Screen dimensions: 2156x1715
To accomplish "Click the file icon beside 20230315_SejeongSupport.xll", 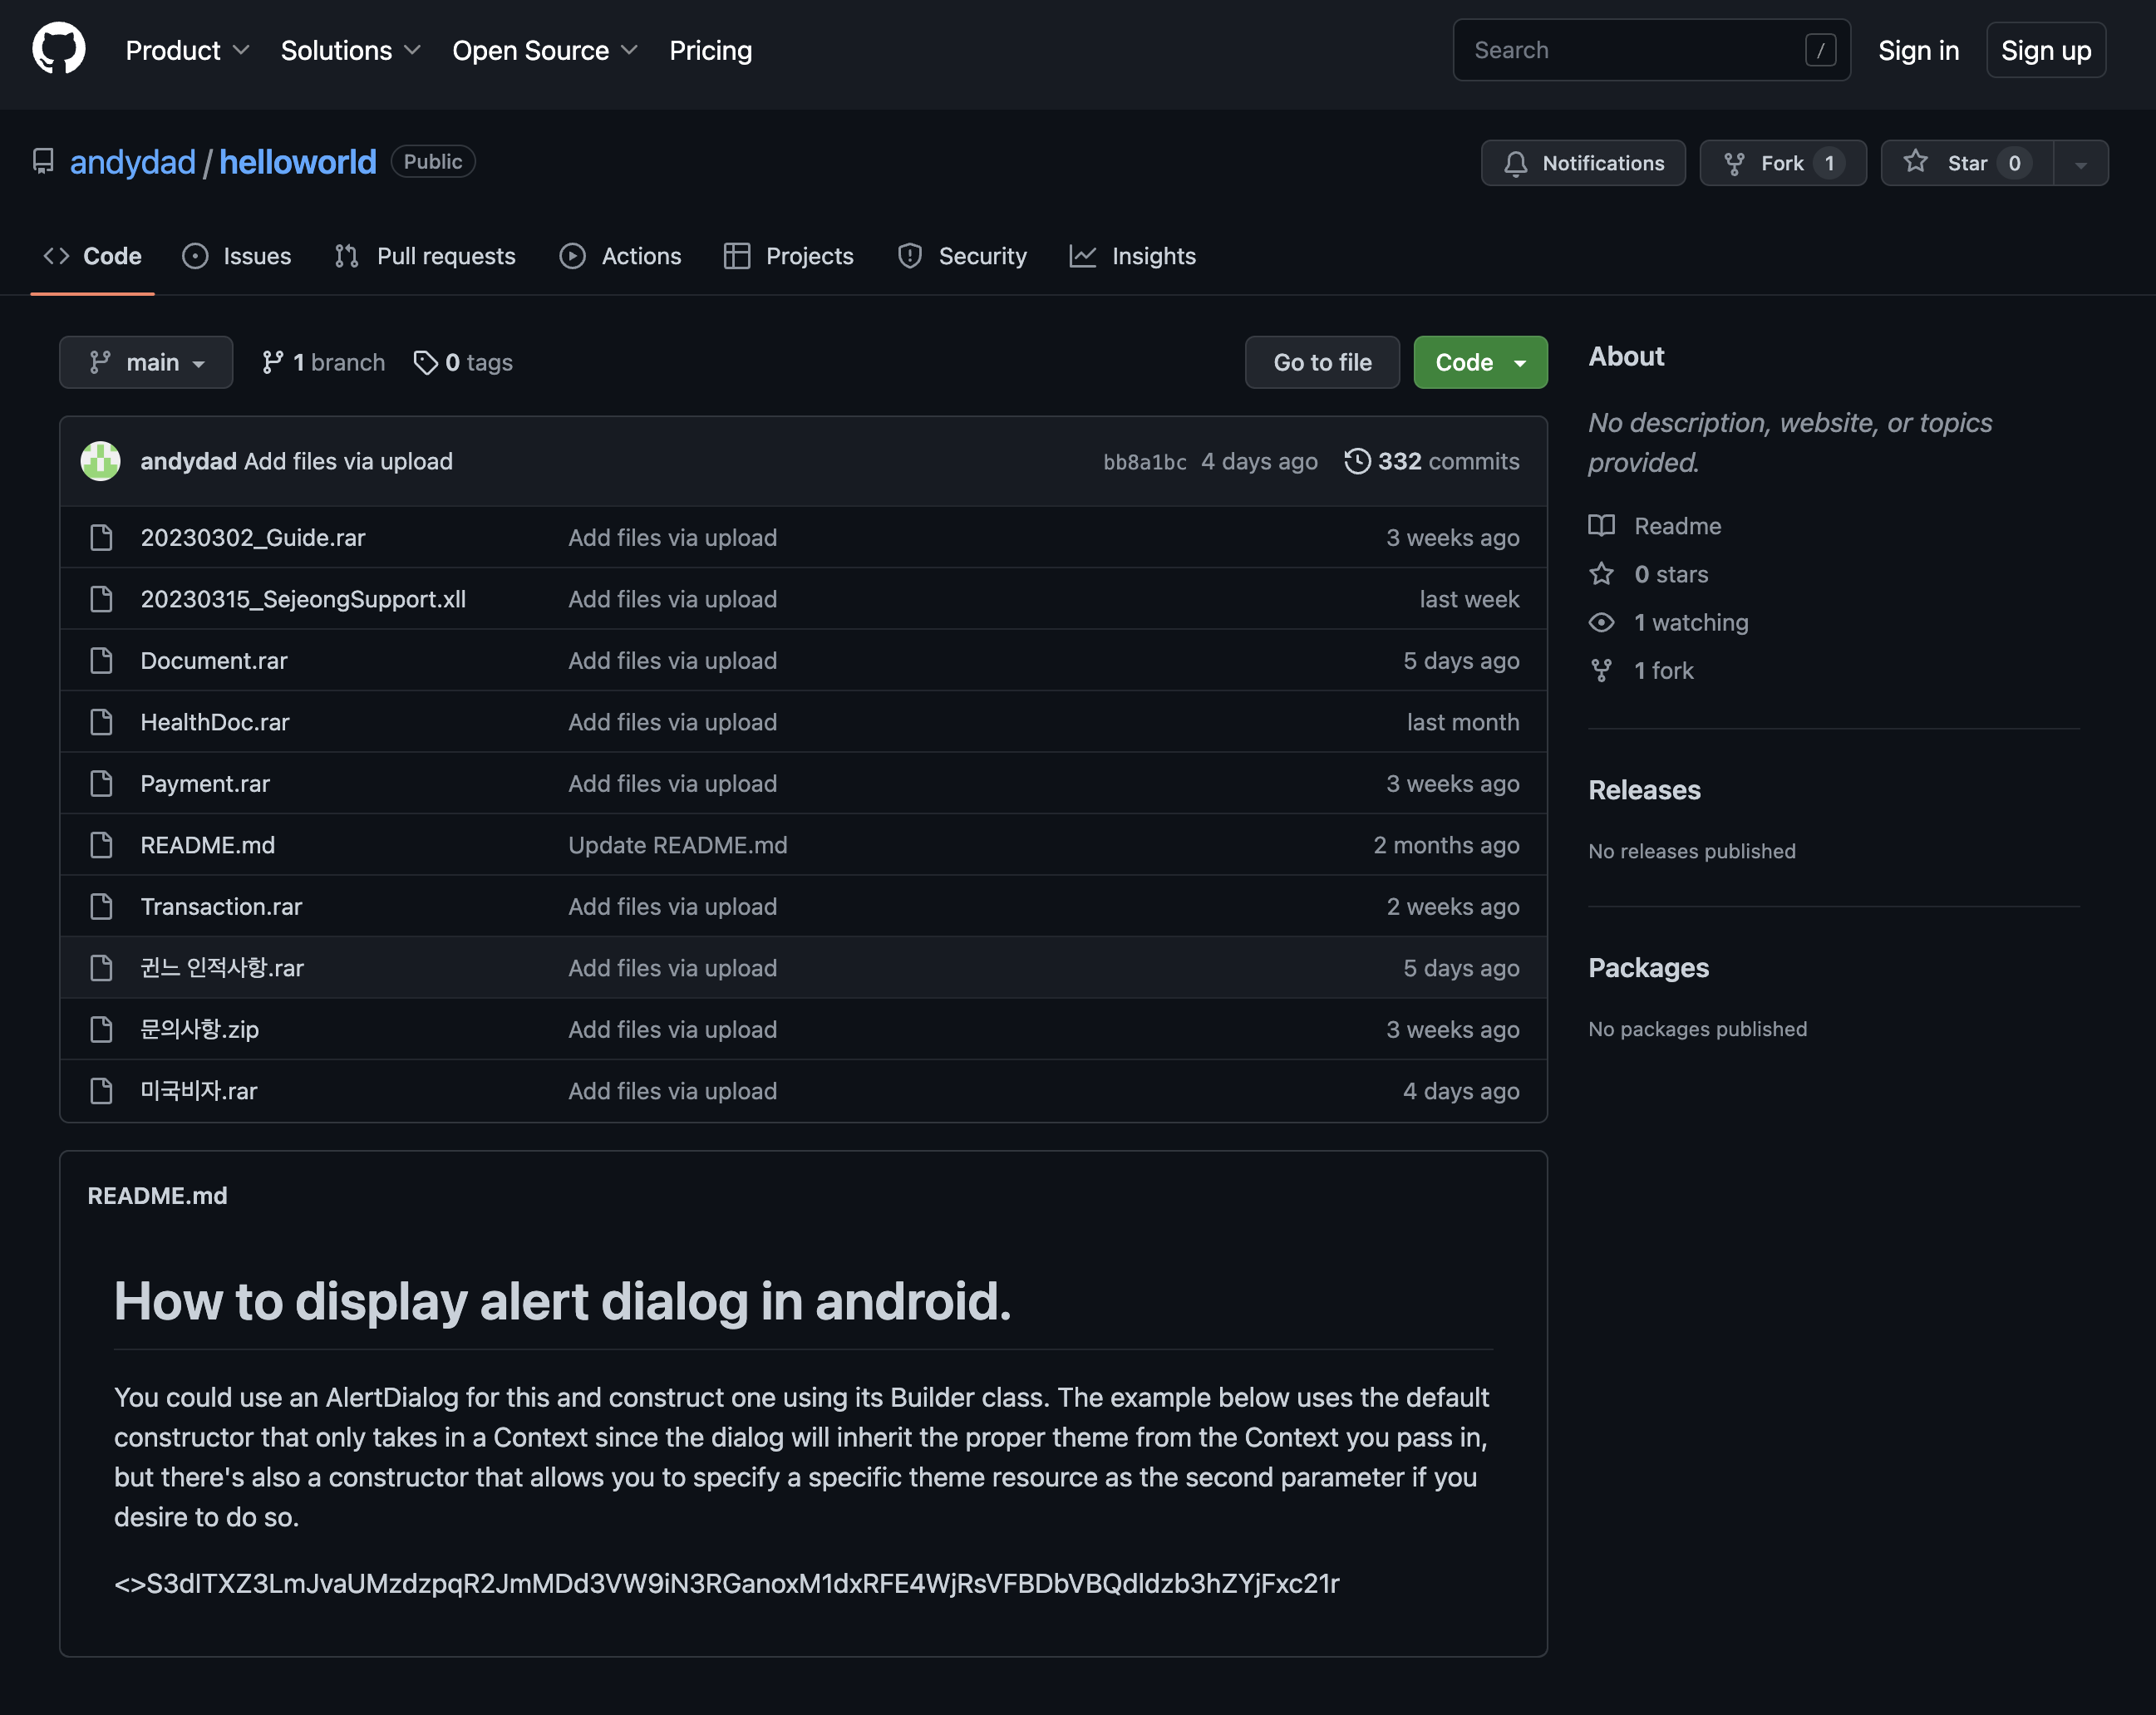I will (101, 599).
